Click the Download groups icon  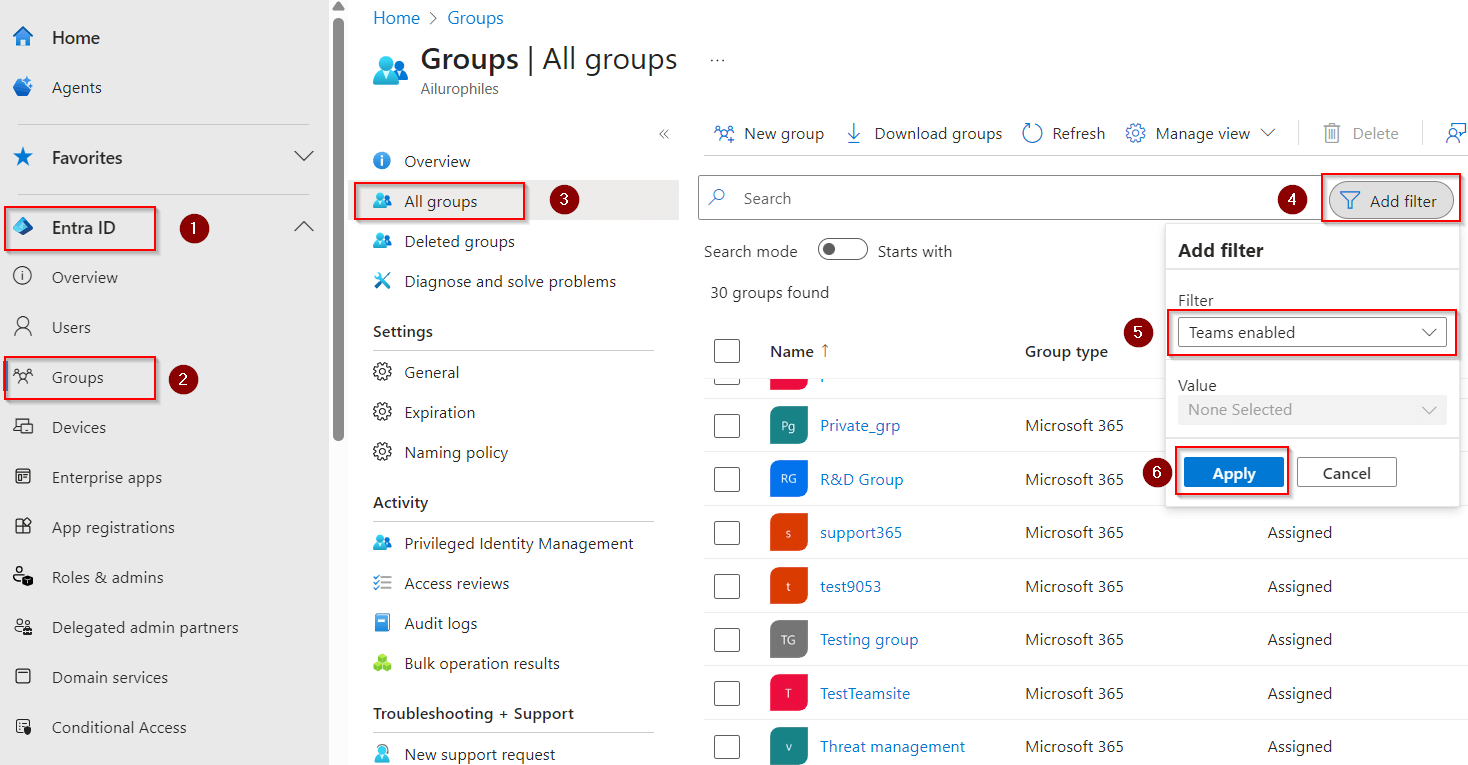854,132
